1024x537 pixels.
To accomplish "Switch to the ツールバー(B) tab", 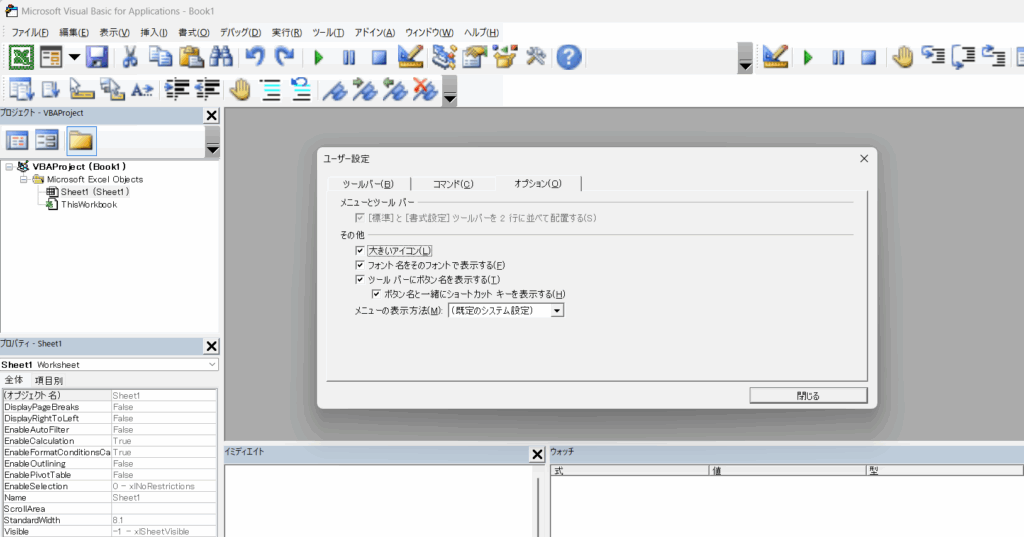I will click(368, 184).
